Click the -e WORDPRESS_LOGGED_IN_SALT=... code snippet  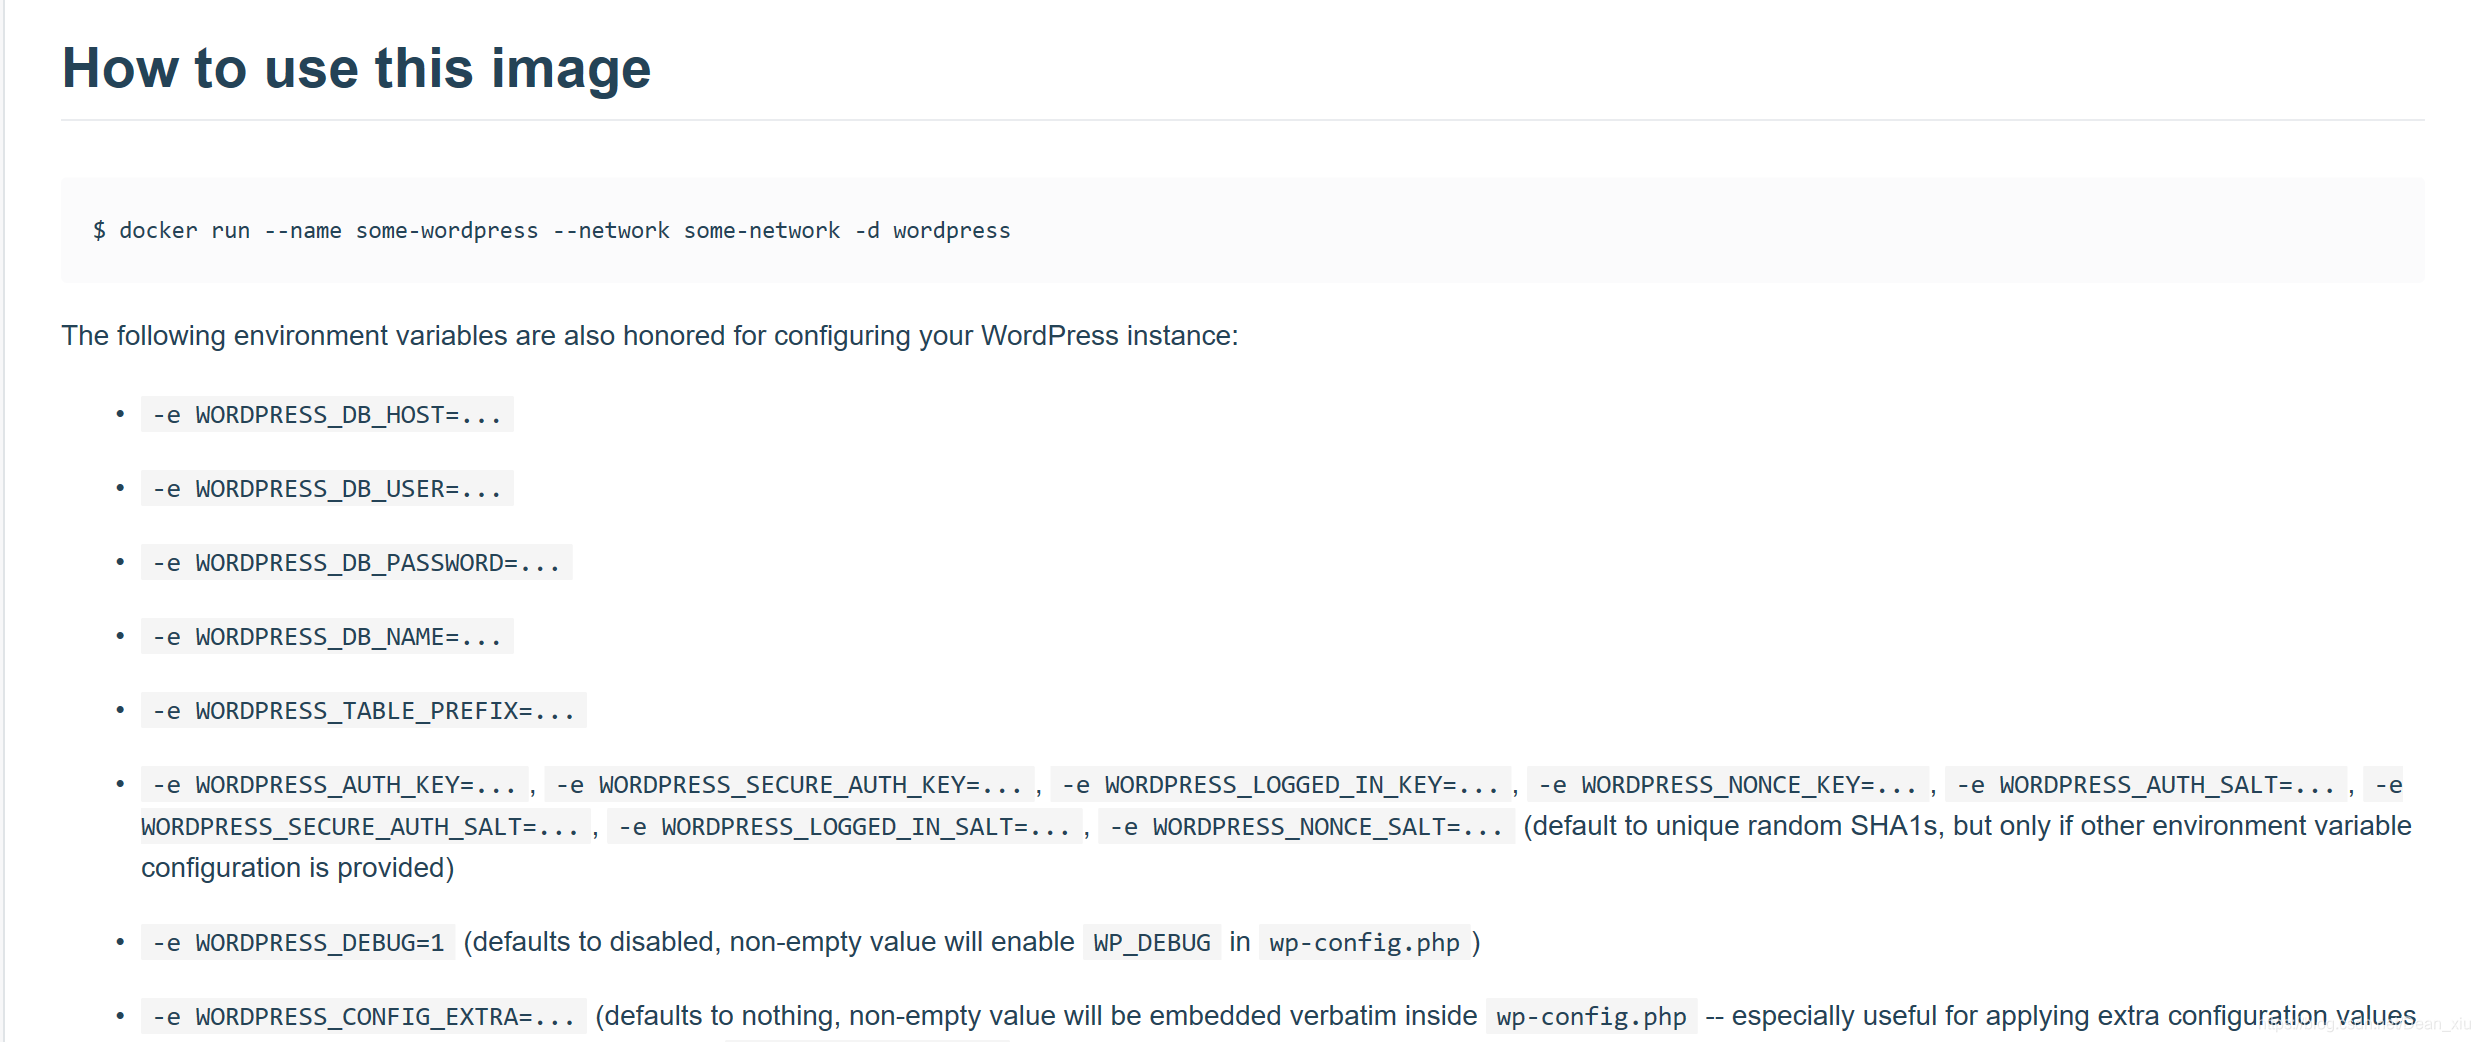(x=844, y=827)
